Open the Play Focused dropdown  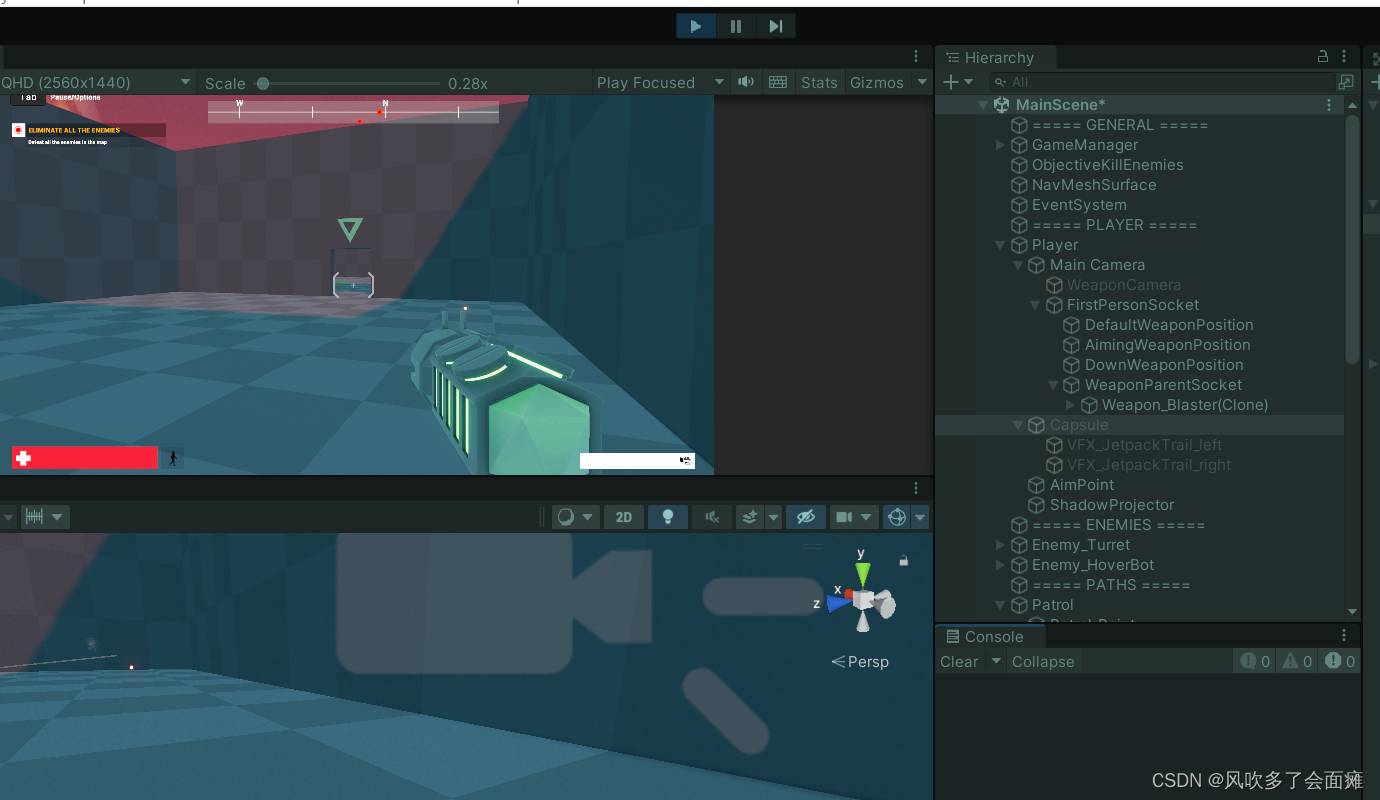pyautogui.click(x=660, y=83)
